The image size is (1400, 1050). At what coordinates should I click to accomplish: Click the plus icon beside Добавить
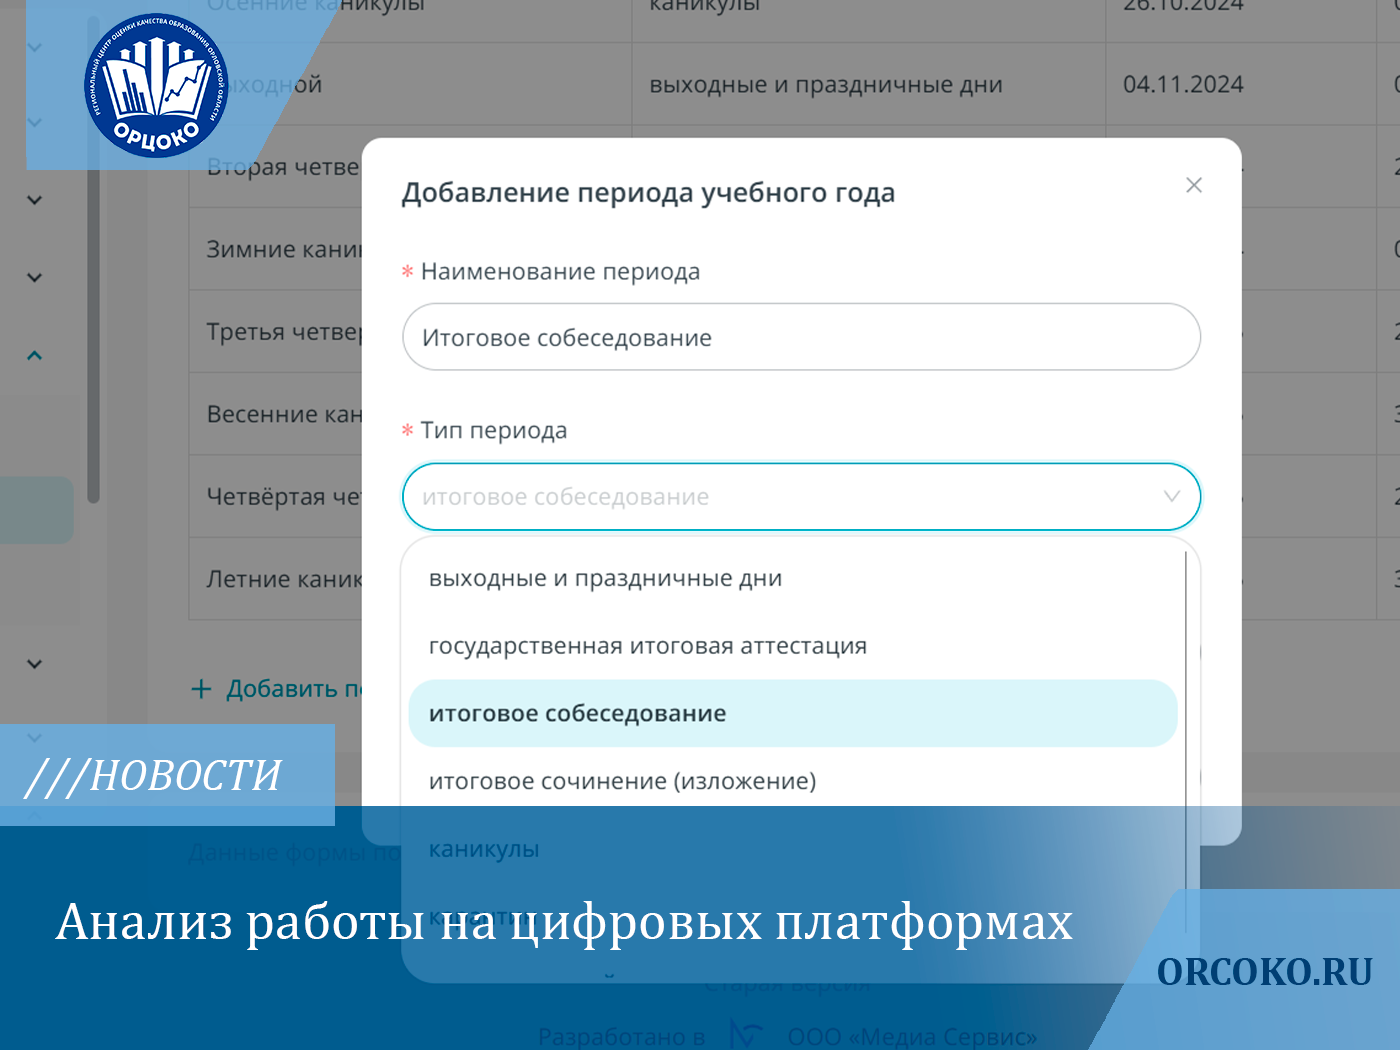(x=201, y=689)
